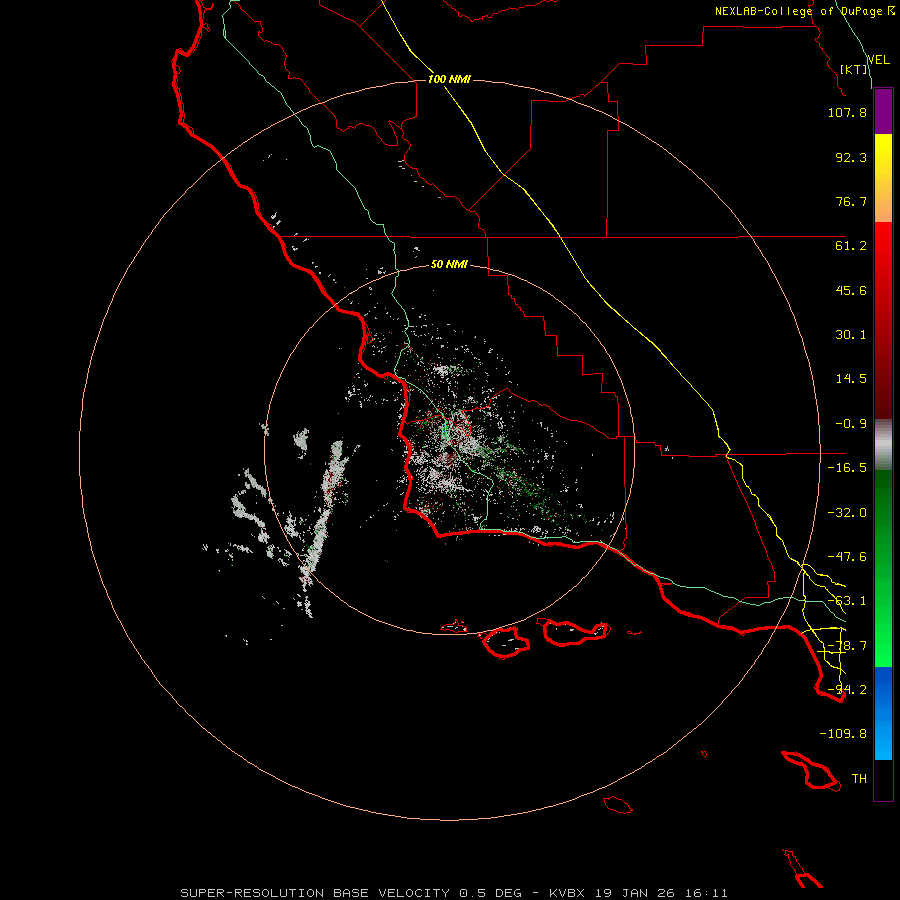Click the purple segment of the velocity color bar
This screenshot has height=900, width=900.
pyautogui.click(x=883, y=112)
